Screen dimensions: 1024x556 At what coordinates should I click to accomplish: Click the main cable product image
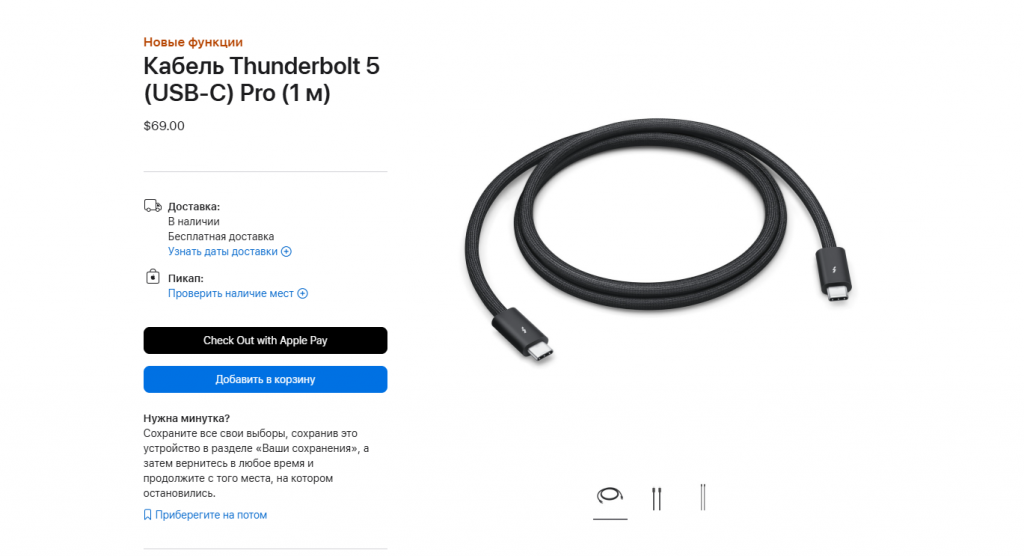click(x=658, y=240)
